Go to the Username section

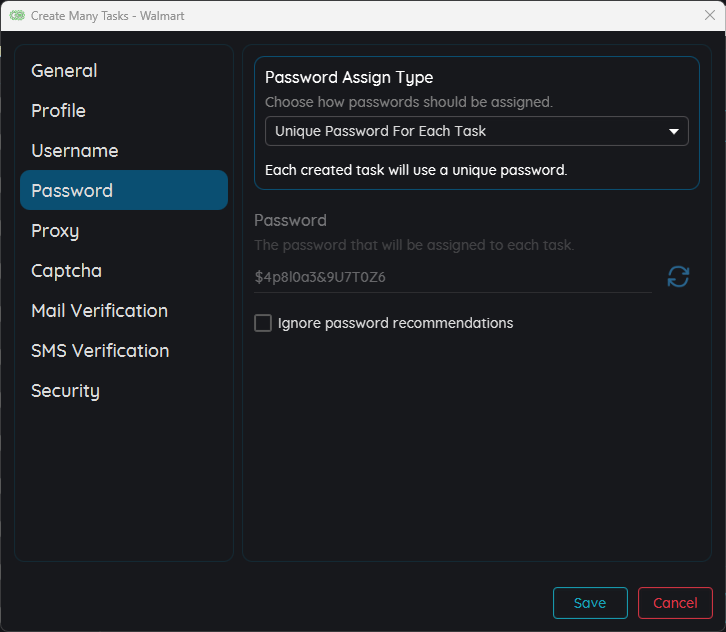(74, 151)
